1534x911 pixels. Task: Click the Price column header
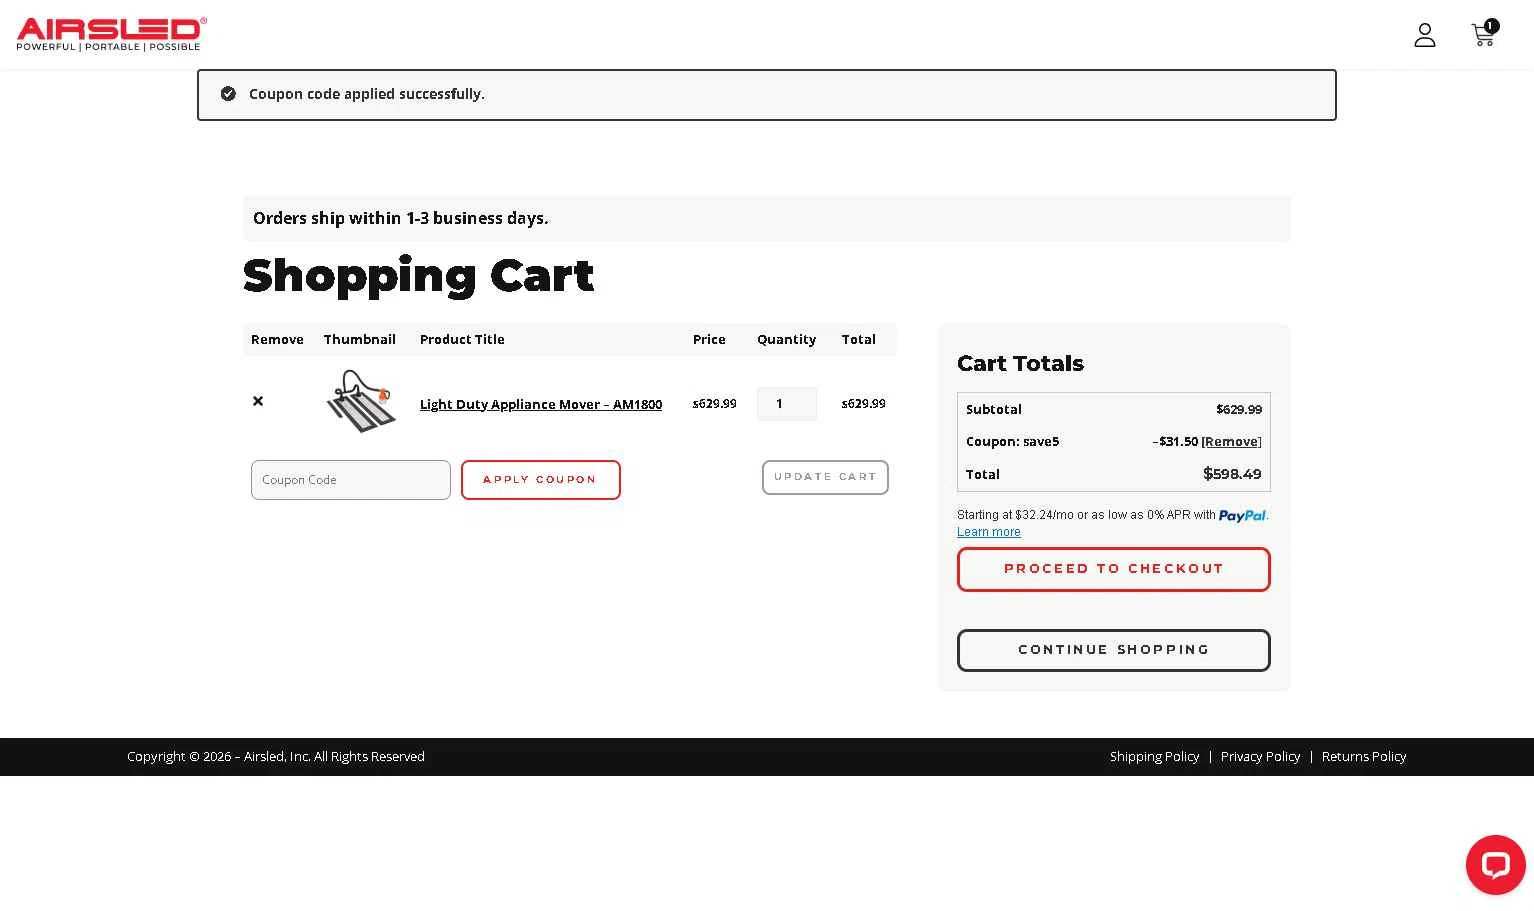[x=709, y=340]
